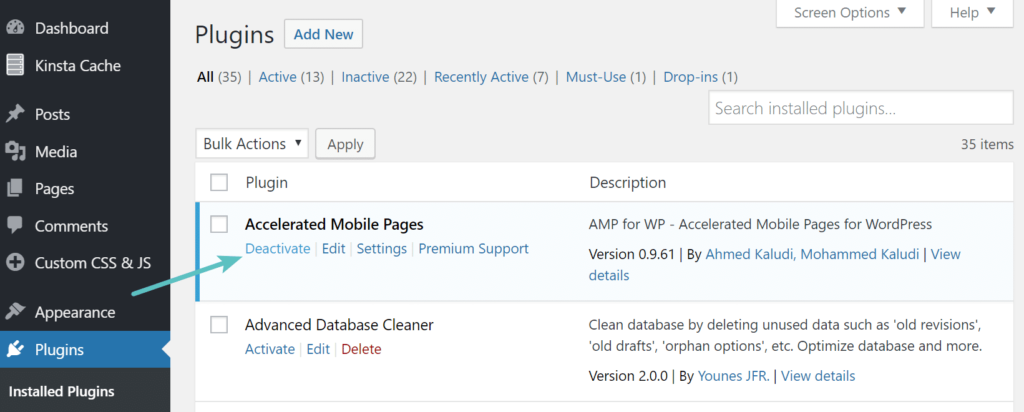Click the Pages document icon

click(15, 188)
